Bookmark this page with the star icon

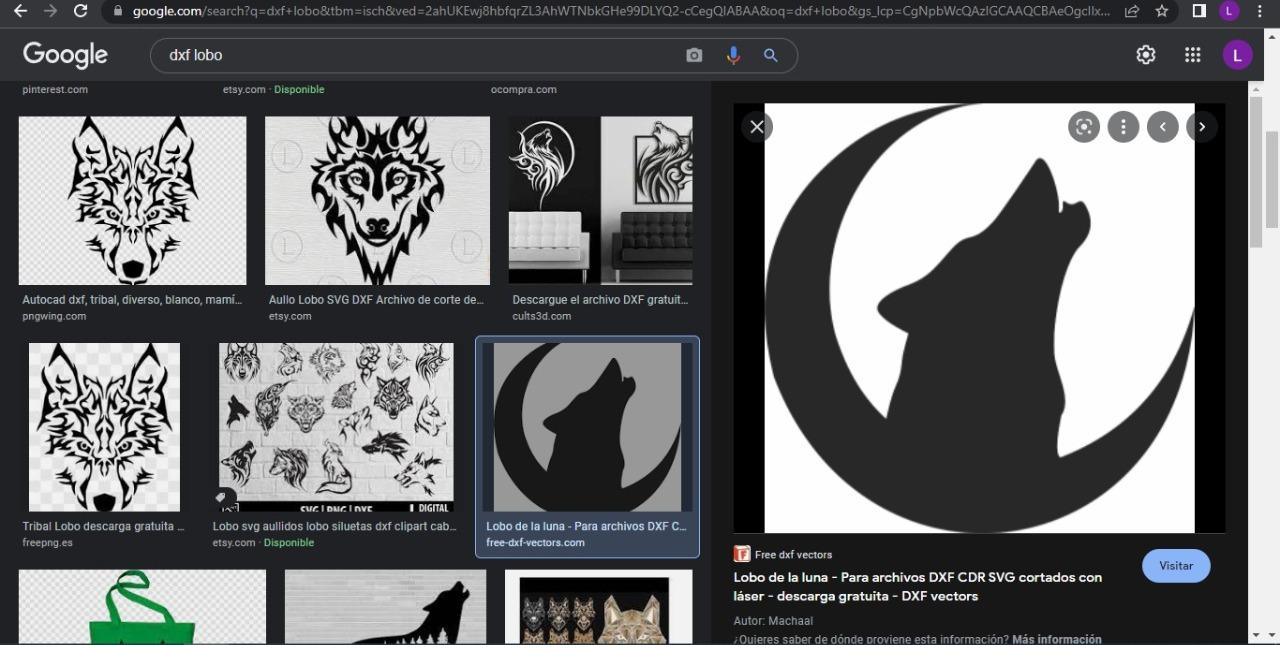[1161, 11]
